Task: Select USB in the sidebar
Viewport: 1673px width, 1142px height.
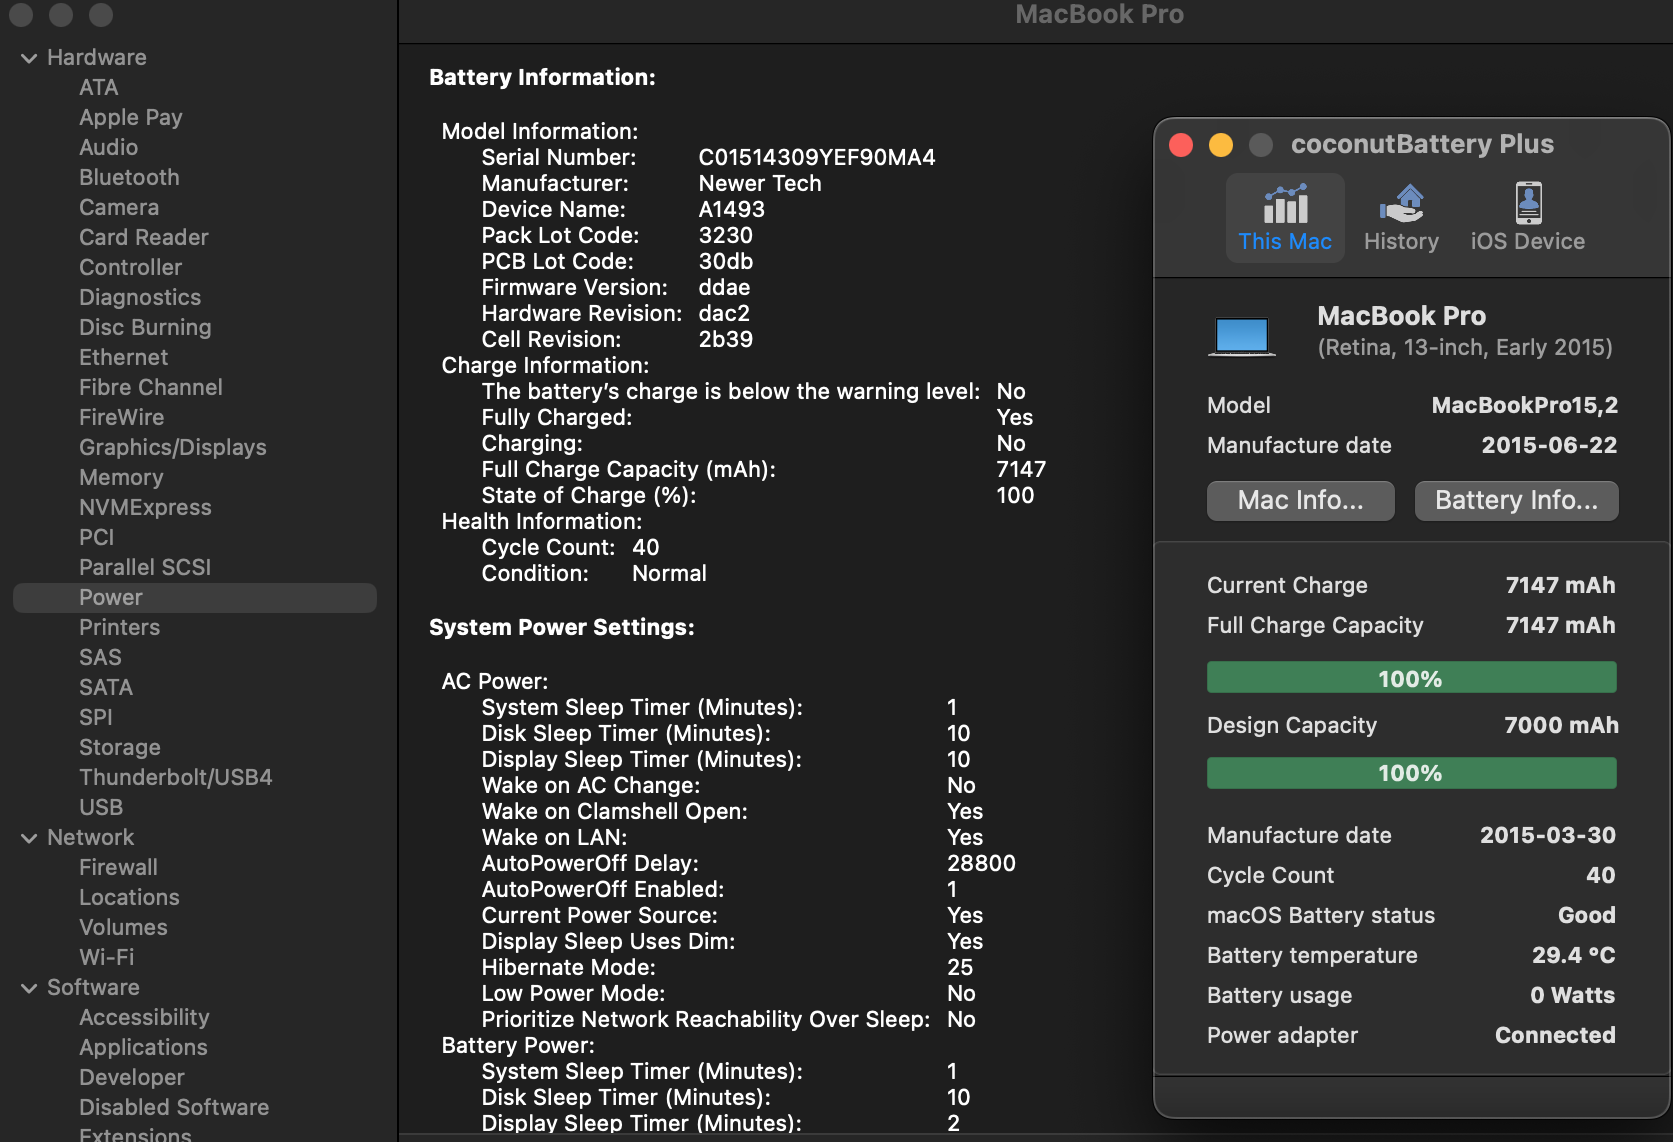Action: pyautogui.click(x=101, y=808)
